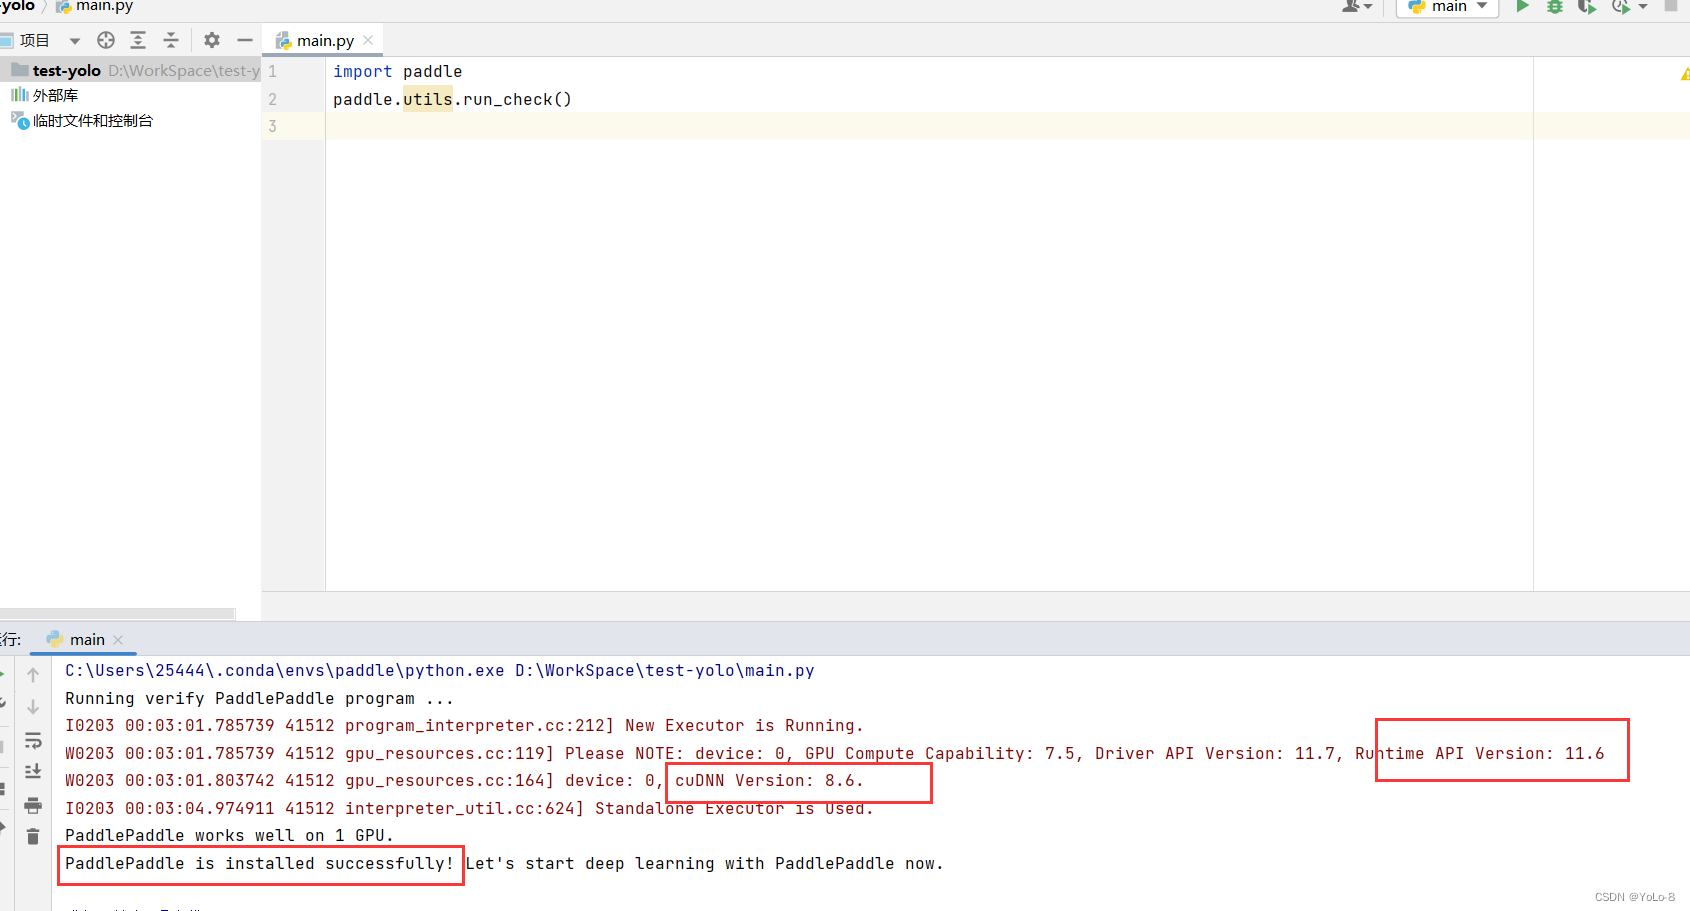Select the test-yolo project folder
The height and width of the screenshot is (911, 1690).
130,70
